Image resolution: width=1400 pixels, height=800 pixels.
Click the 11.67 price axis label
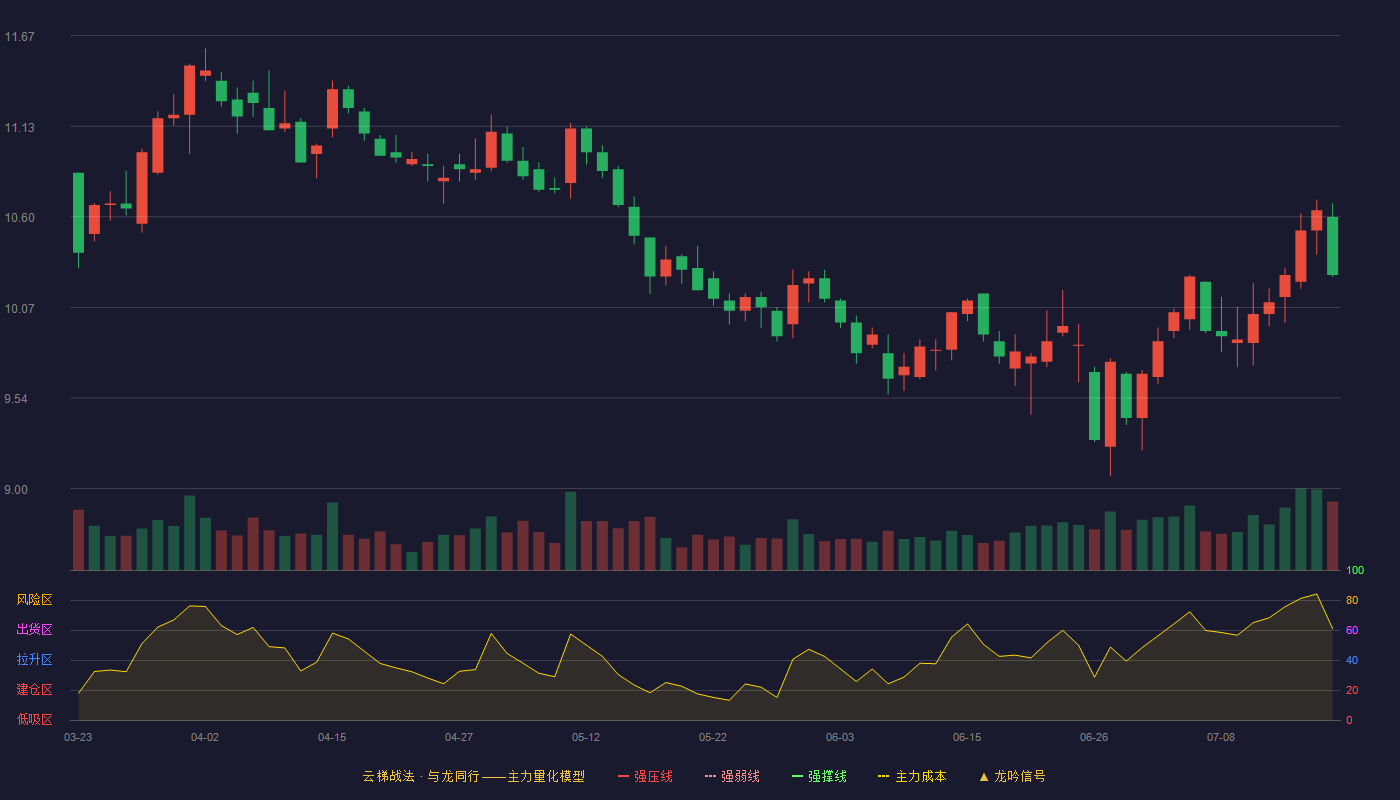(20, 37)
